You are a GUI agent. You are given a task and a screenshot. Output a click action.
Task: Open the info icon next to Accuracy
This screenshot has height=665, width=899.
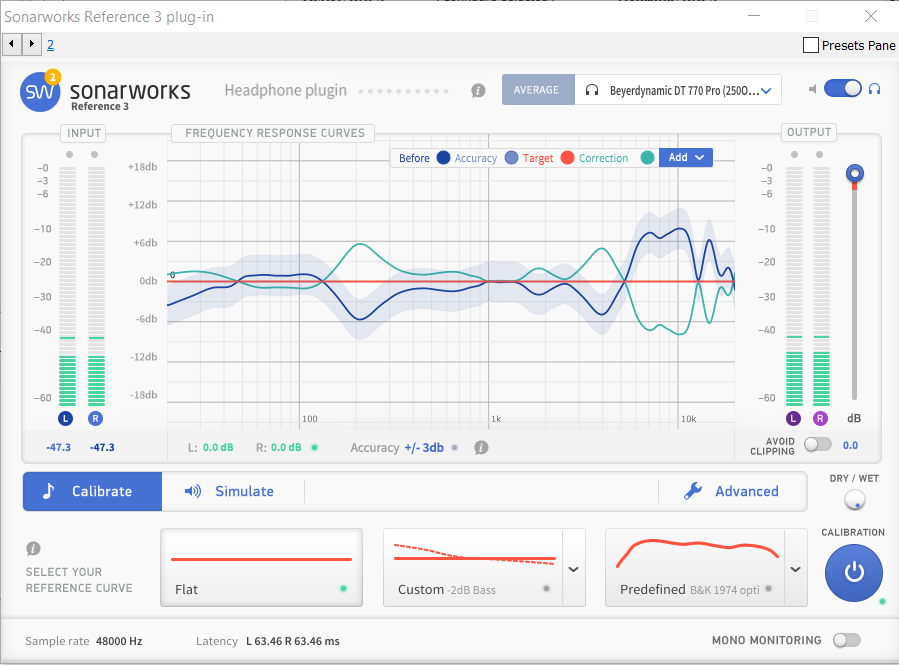(x=481, y=448)
